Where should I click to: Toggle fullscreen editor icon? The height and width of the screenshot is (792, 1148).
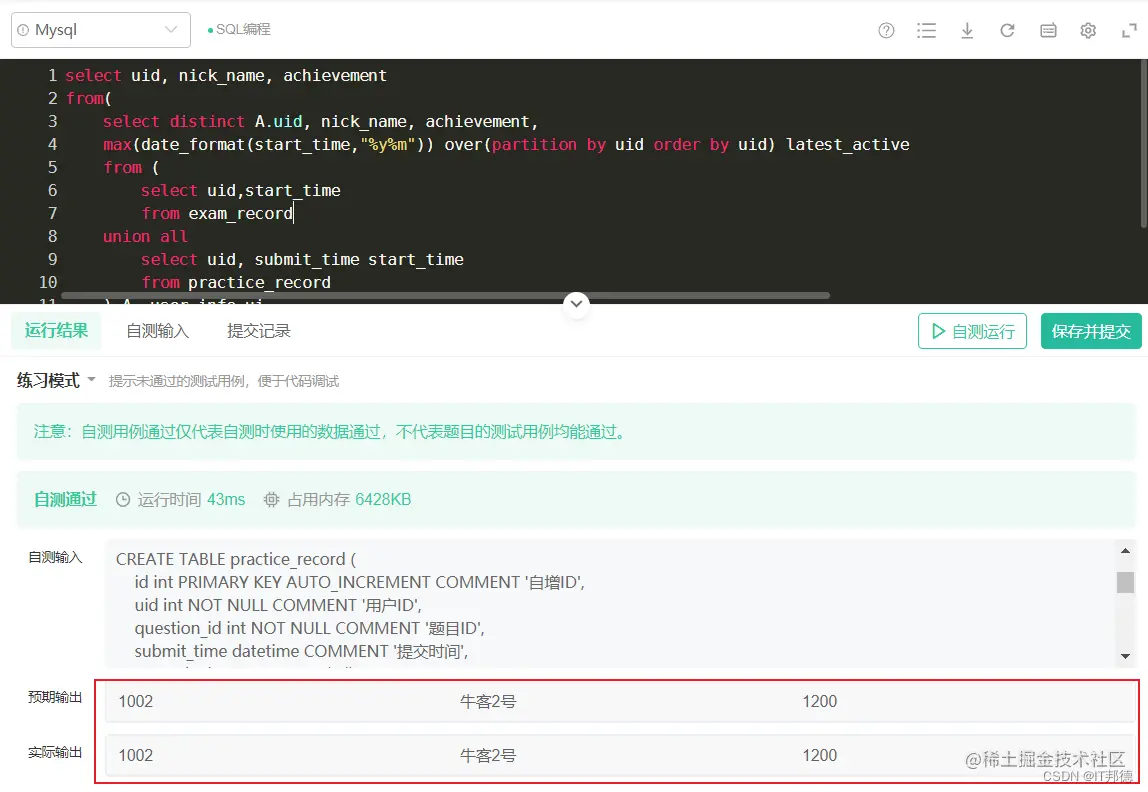click(x=1129, y=30)
